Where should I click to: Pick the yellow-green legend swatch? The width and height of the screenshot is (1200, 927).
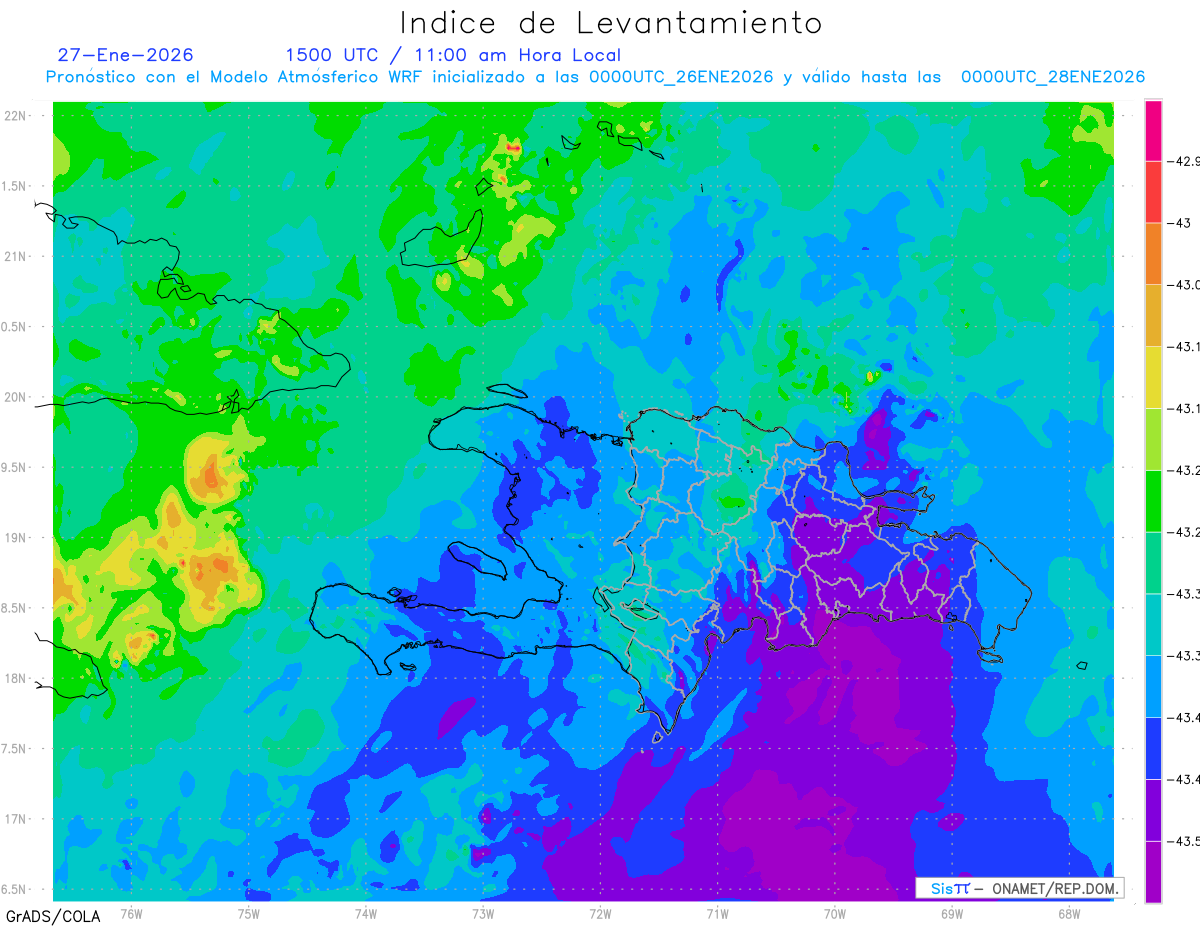[1153, 439]
